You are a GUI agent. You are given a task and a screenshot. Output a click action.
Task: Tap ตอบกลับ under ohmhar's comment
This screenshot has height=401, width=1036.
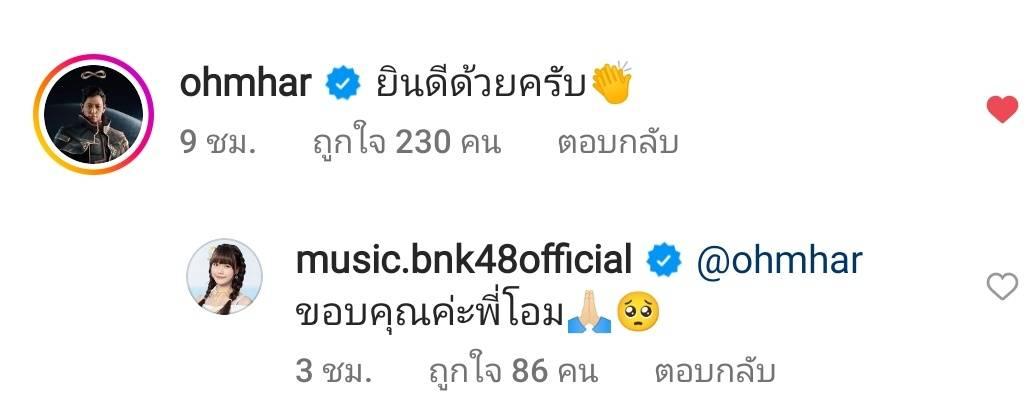point(618,142)
